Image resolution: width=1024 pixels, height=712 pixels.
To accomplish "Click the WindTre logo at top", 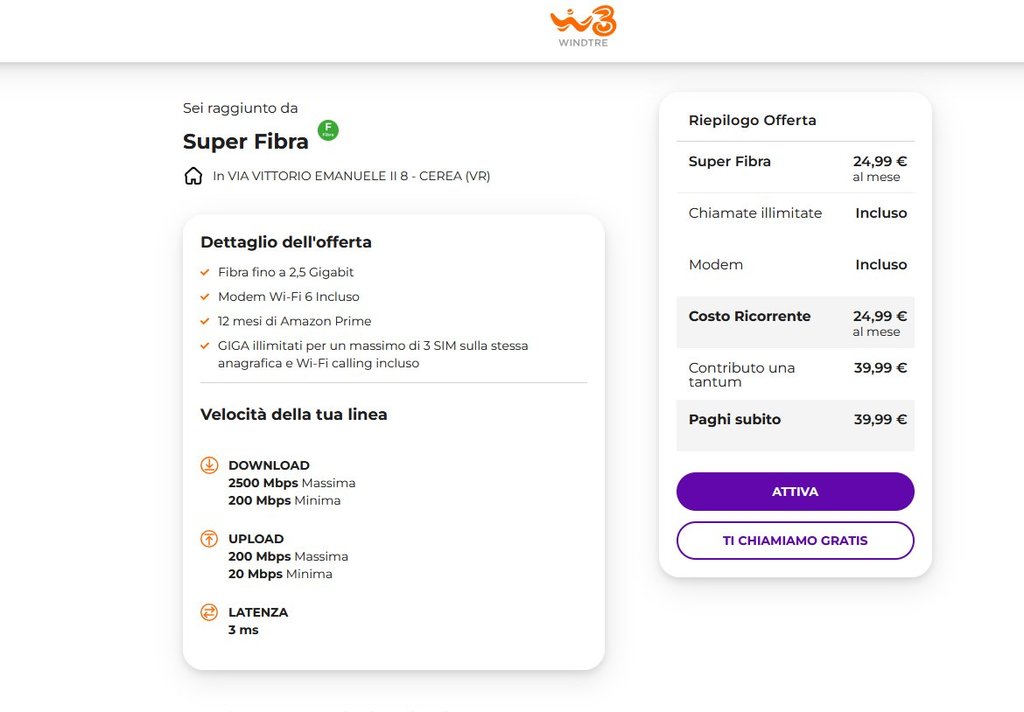I will [583, 27].
